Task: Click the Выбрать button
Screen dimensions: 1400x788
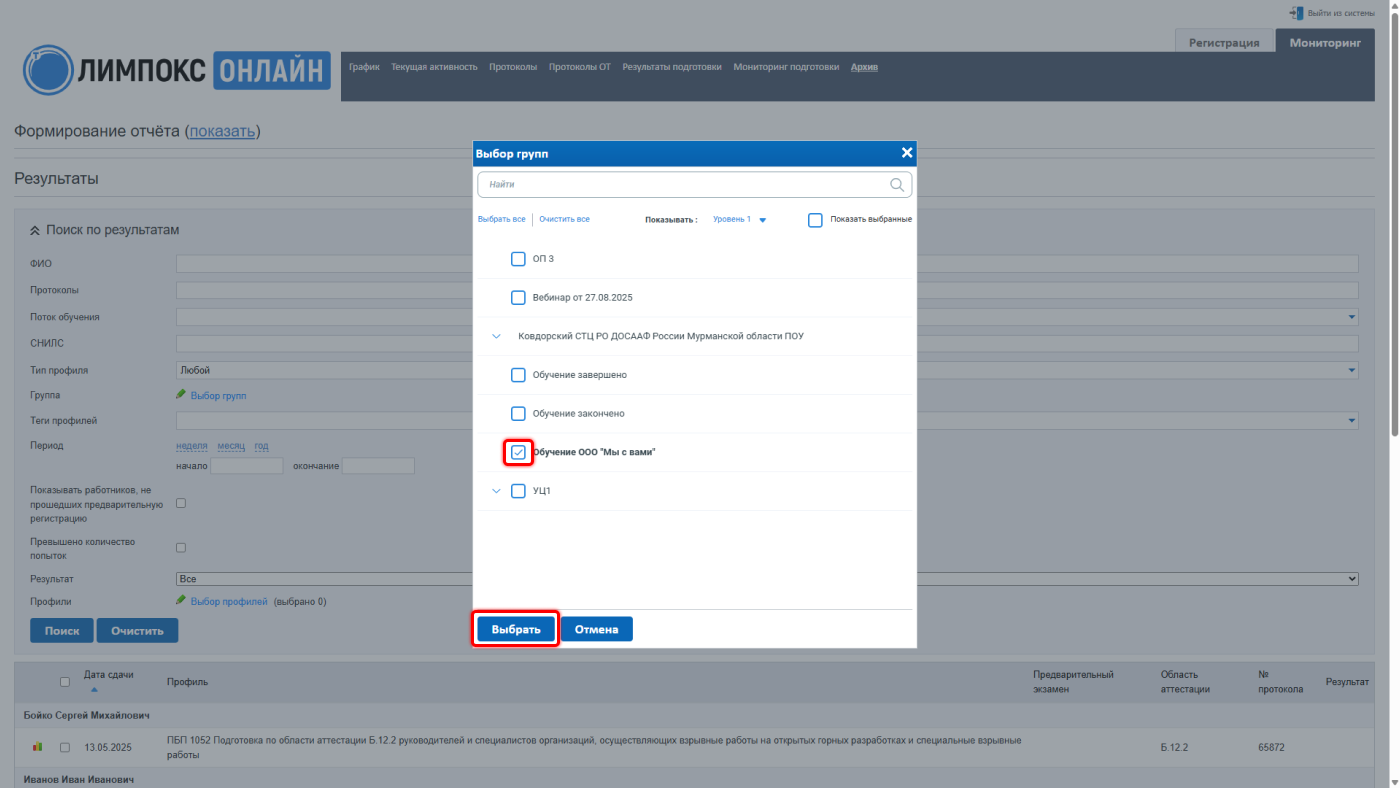Action: tap(516, 629)
